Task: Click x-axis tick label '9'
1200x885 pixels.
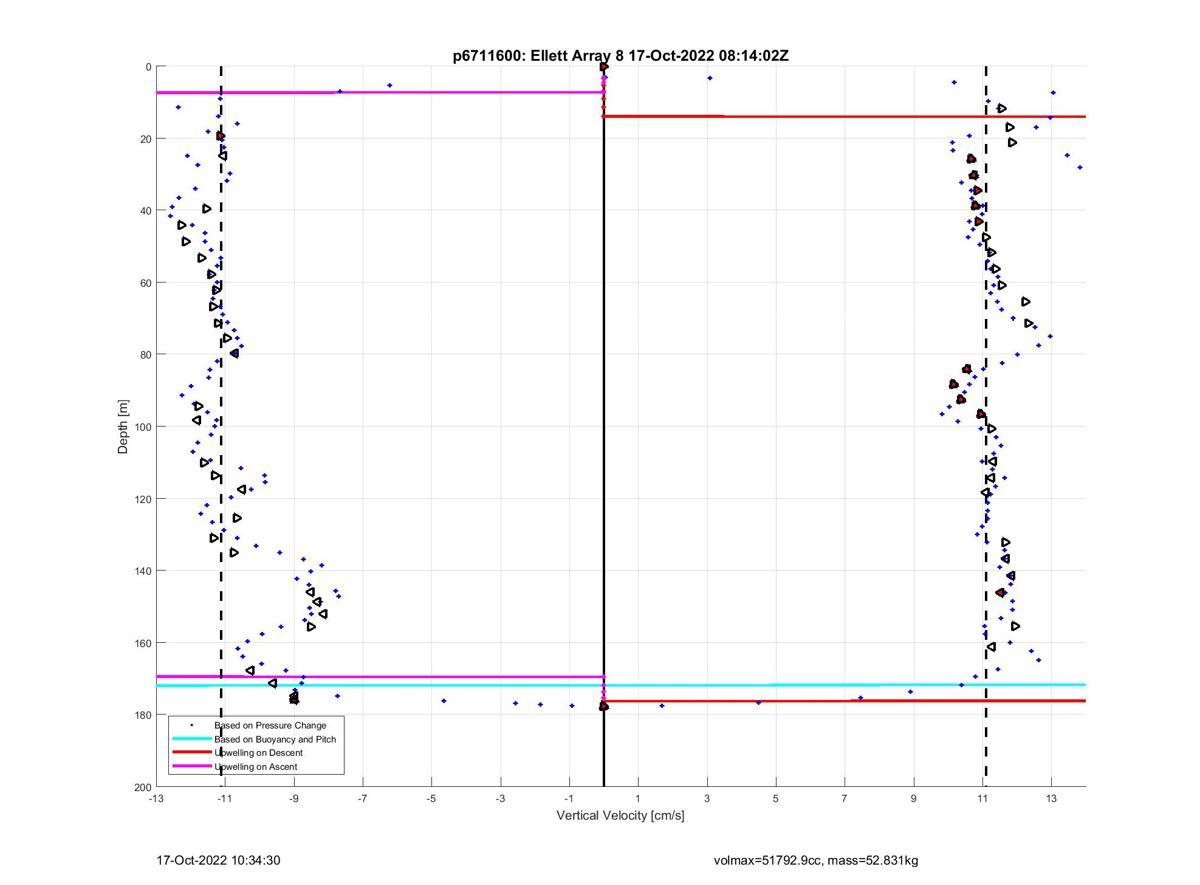Action: point(914,799)
